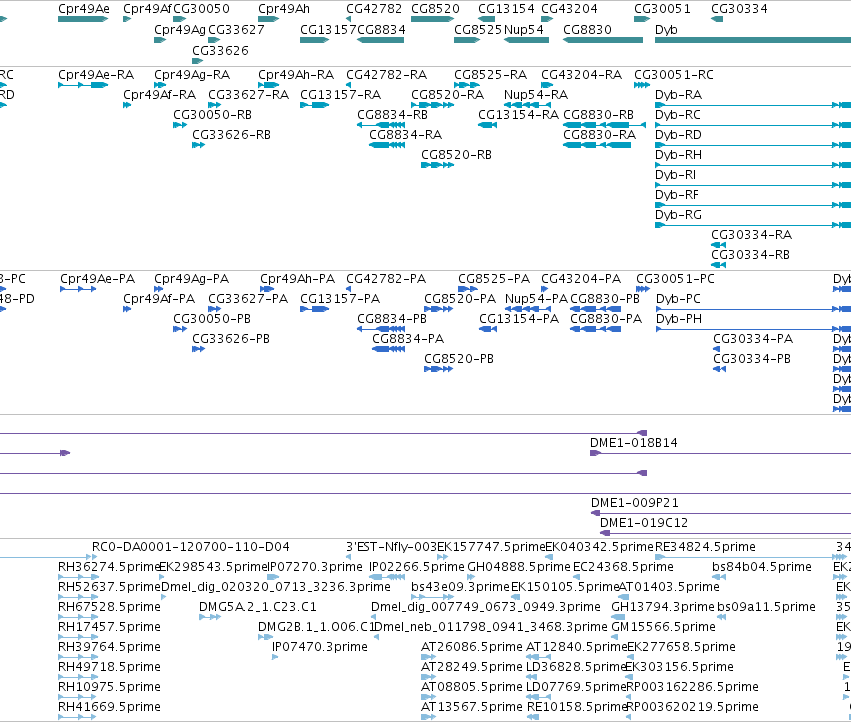The width and height of the screenshot is (851, 722).
Task: Click the RH41669.5prime EST label
Action: coord(110,707)
